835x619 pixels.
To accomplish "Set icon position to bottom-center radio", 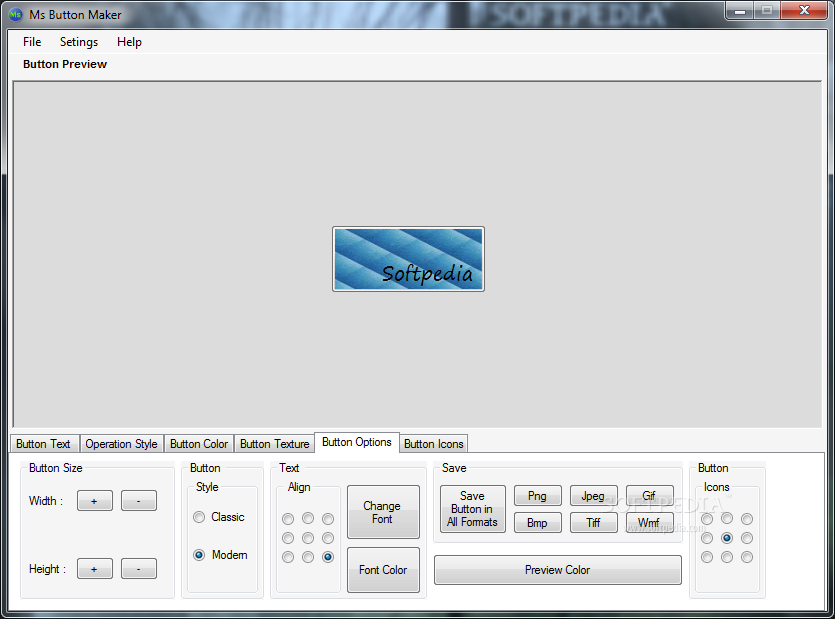I will 727,557.
